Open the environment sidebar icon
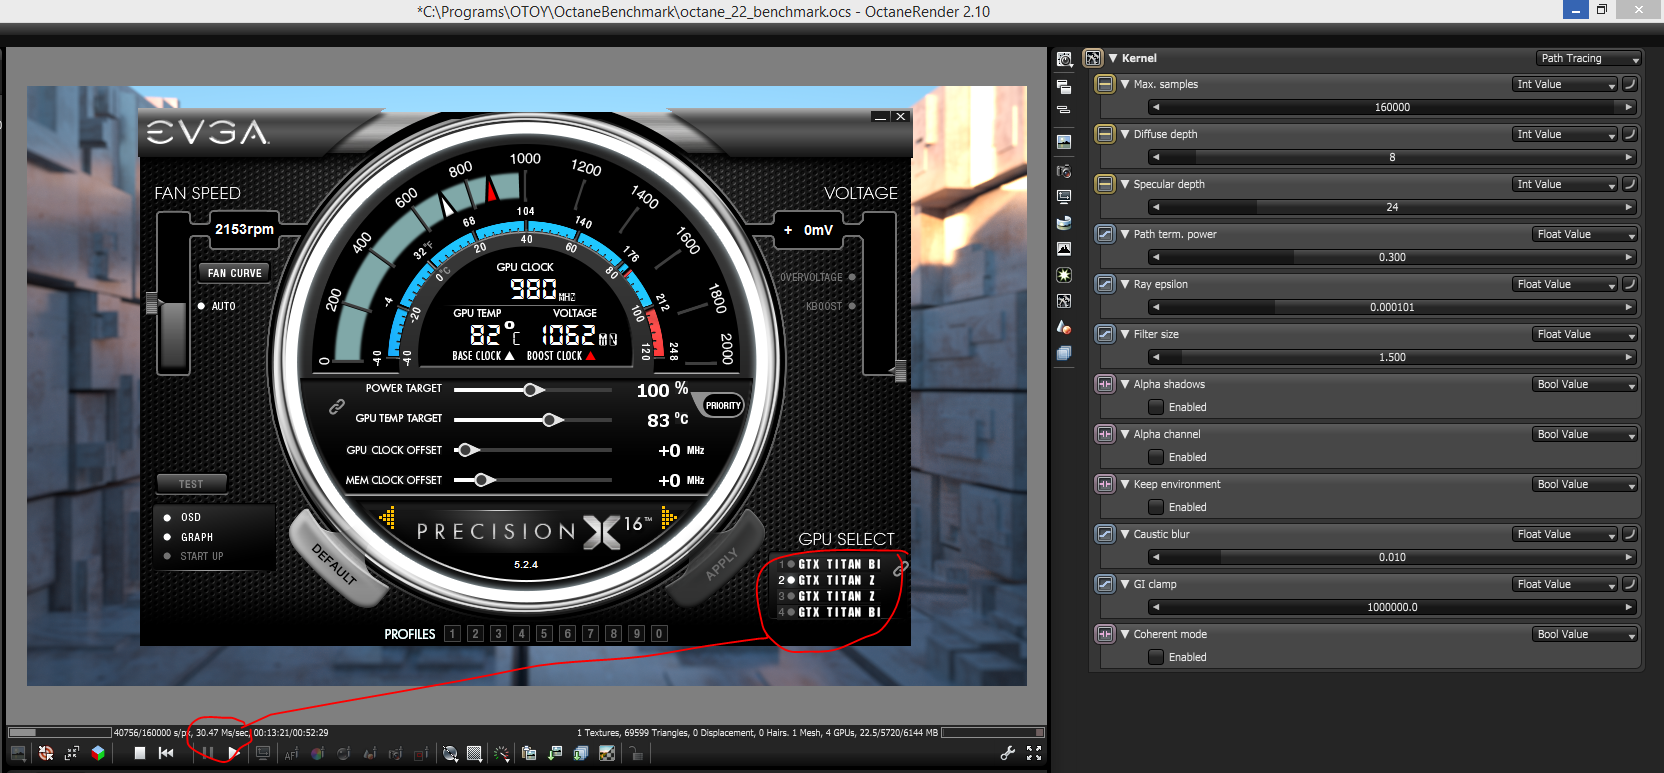This screenshot has height=773, width=1664. point(1064,223)
